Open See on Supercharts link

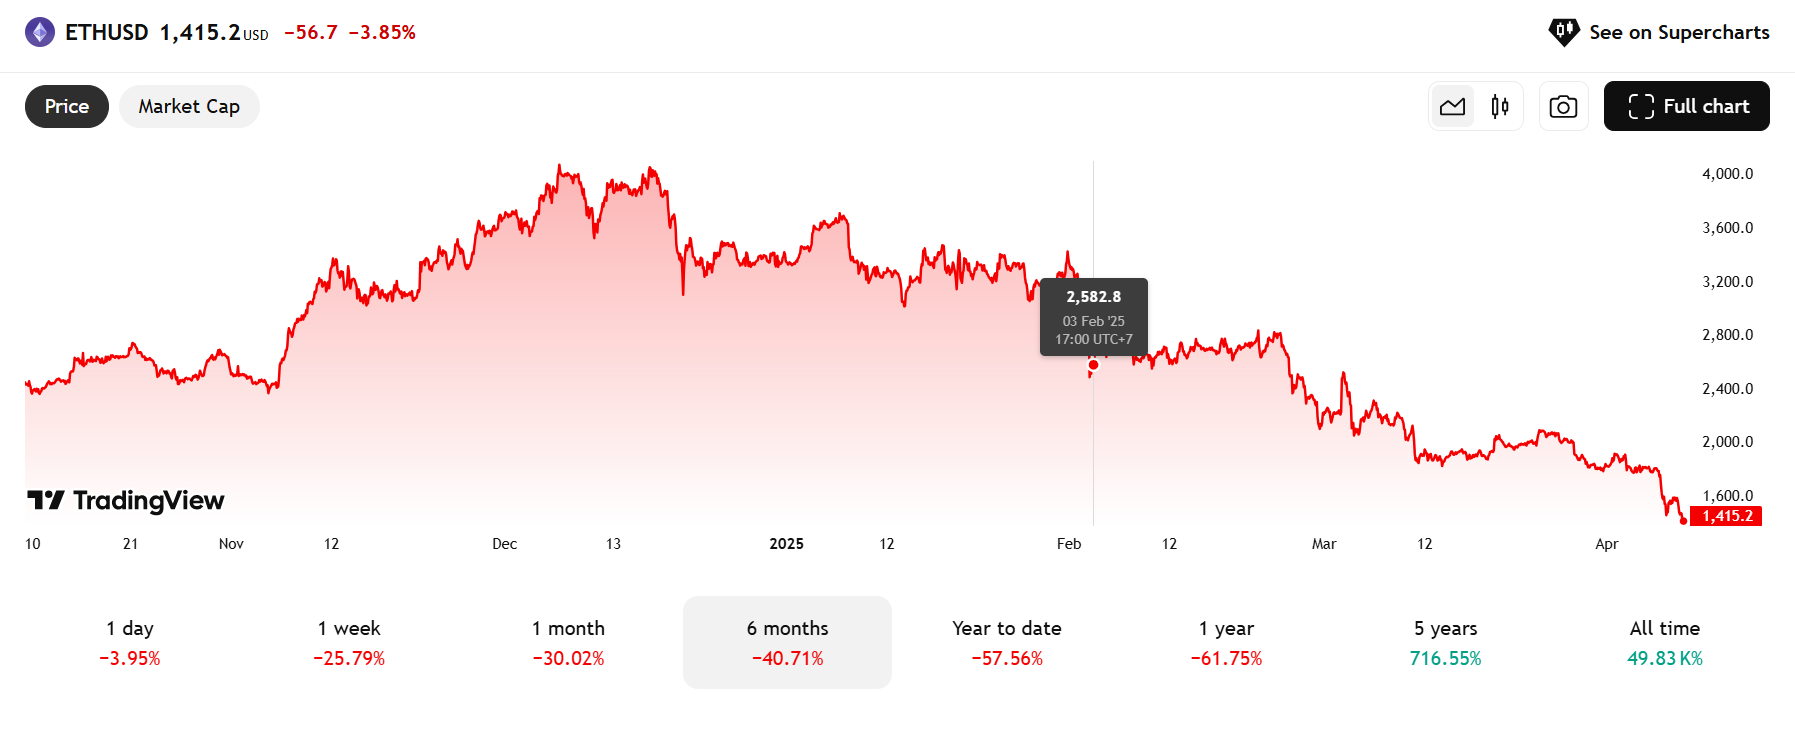[x=1678, y=32]
